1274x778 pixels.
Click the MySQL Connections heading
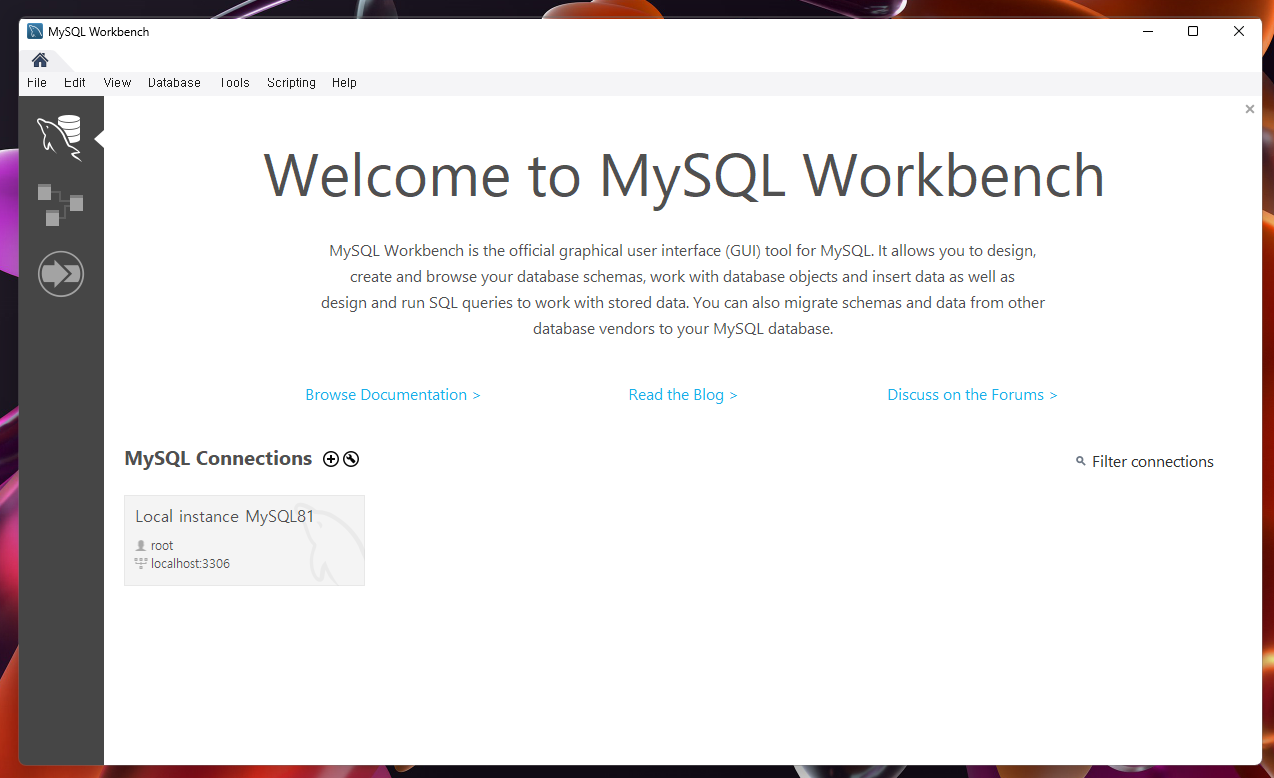(x=218, y=458)
